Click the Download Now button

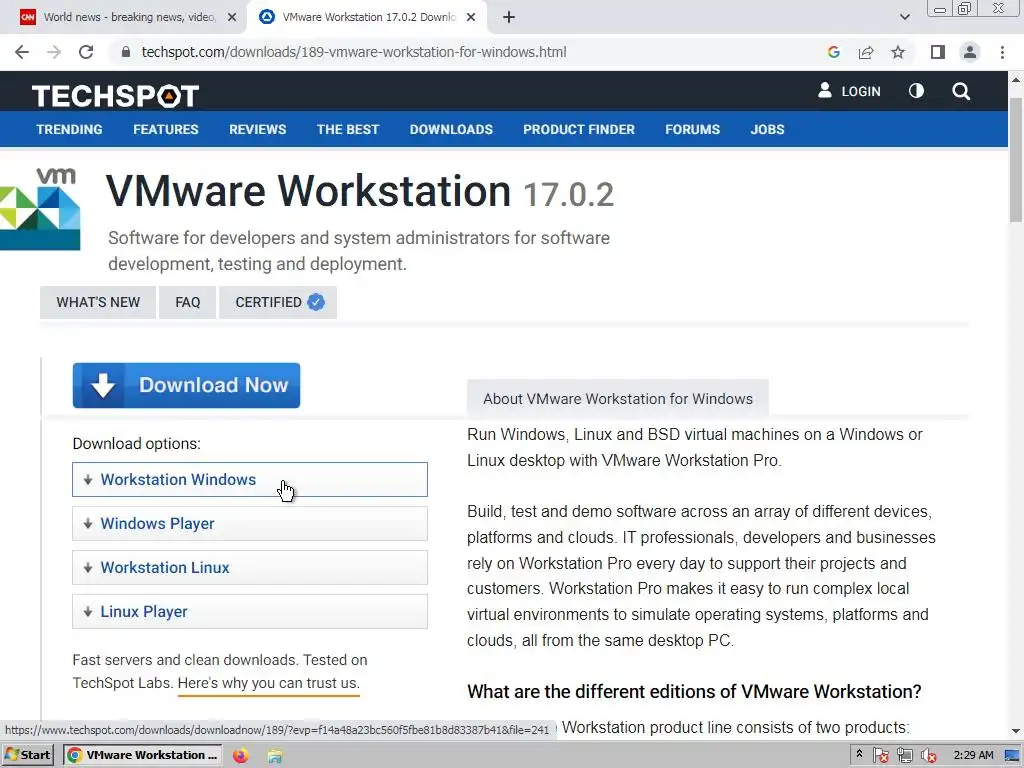186,385
